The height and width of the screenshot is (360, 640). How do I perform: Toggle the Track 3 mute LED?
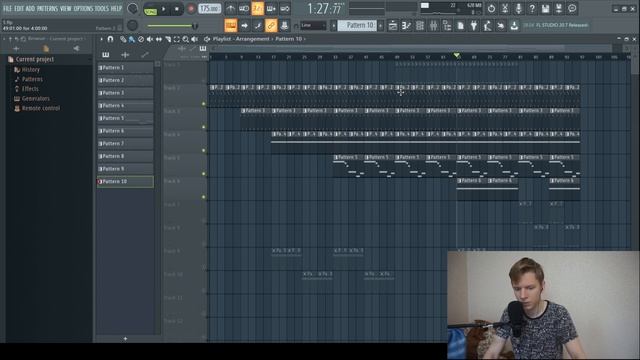click(x=204, y=127)
